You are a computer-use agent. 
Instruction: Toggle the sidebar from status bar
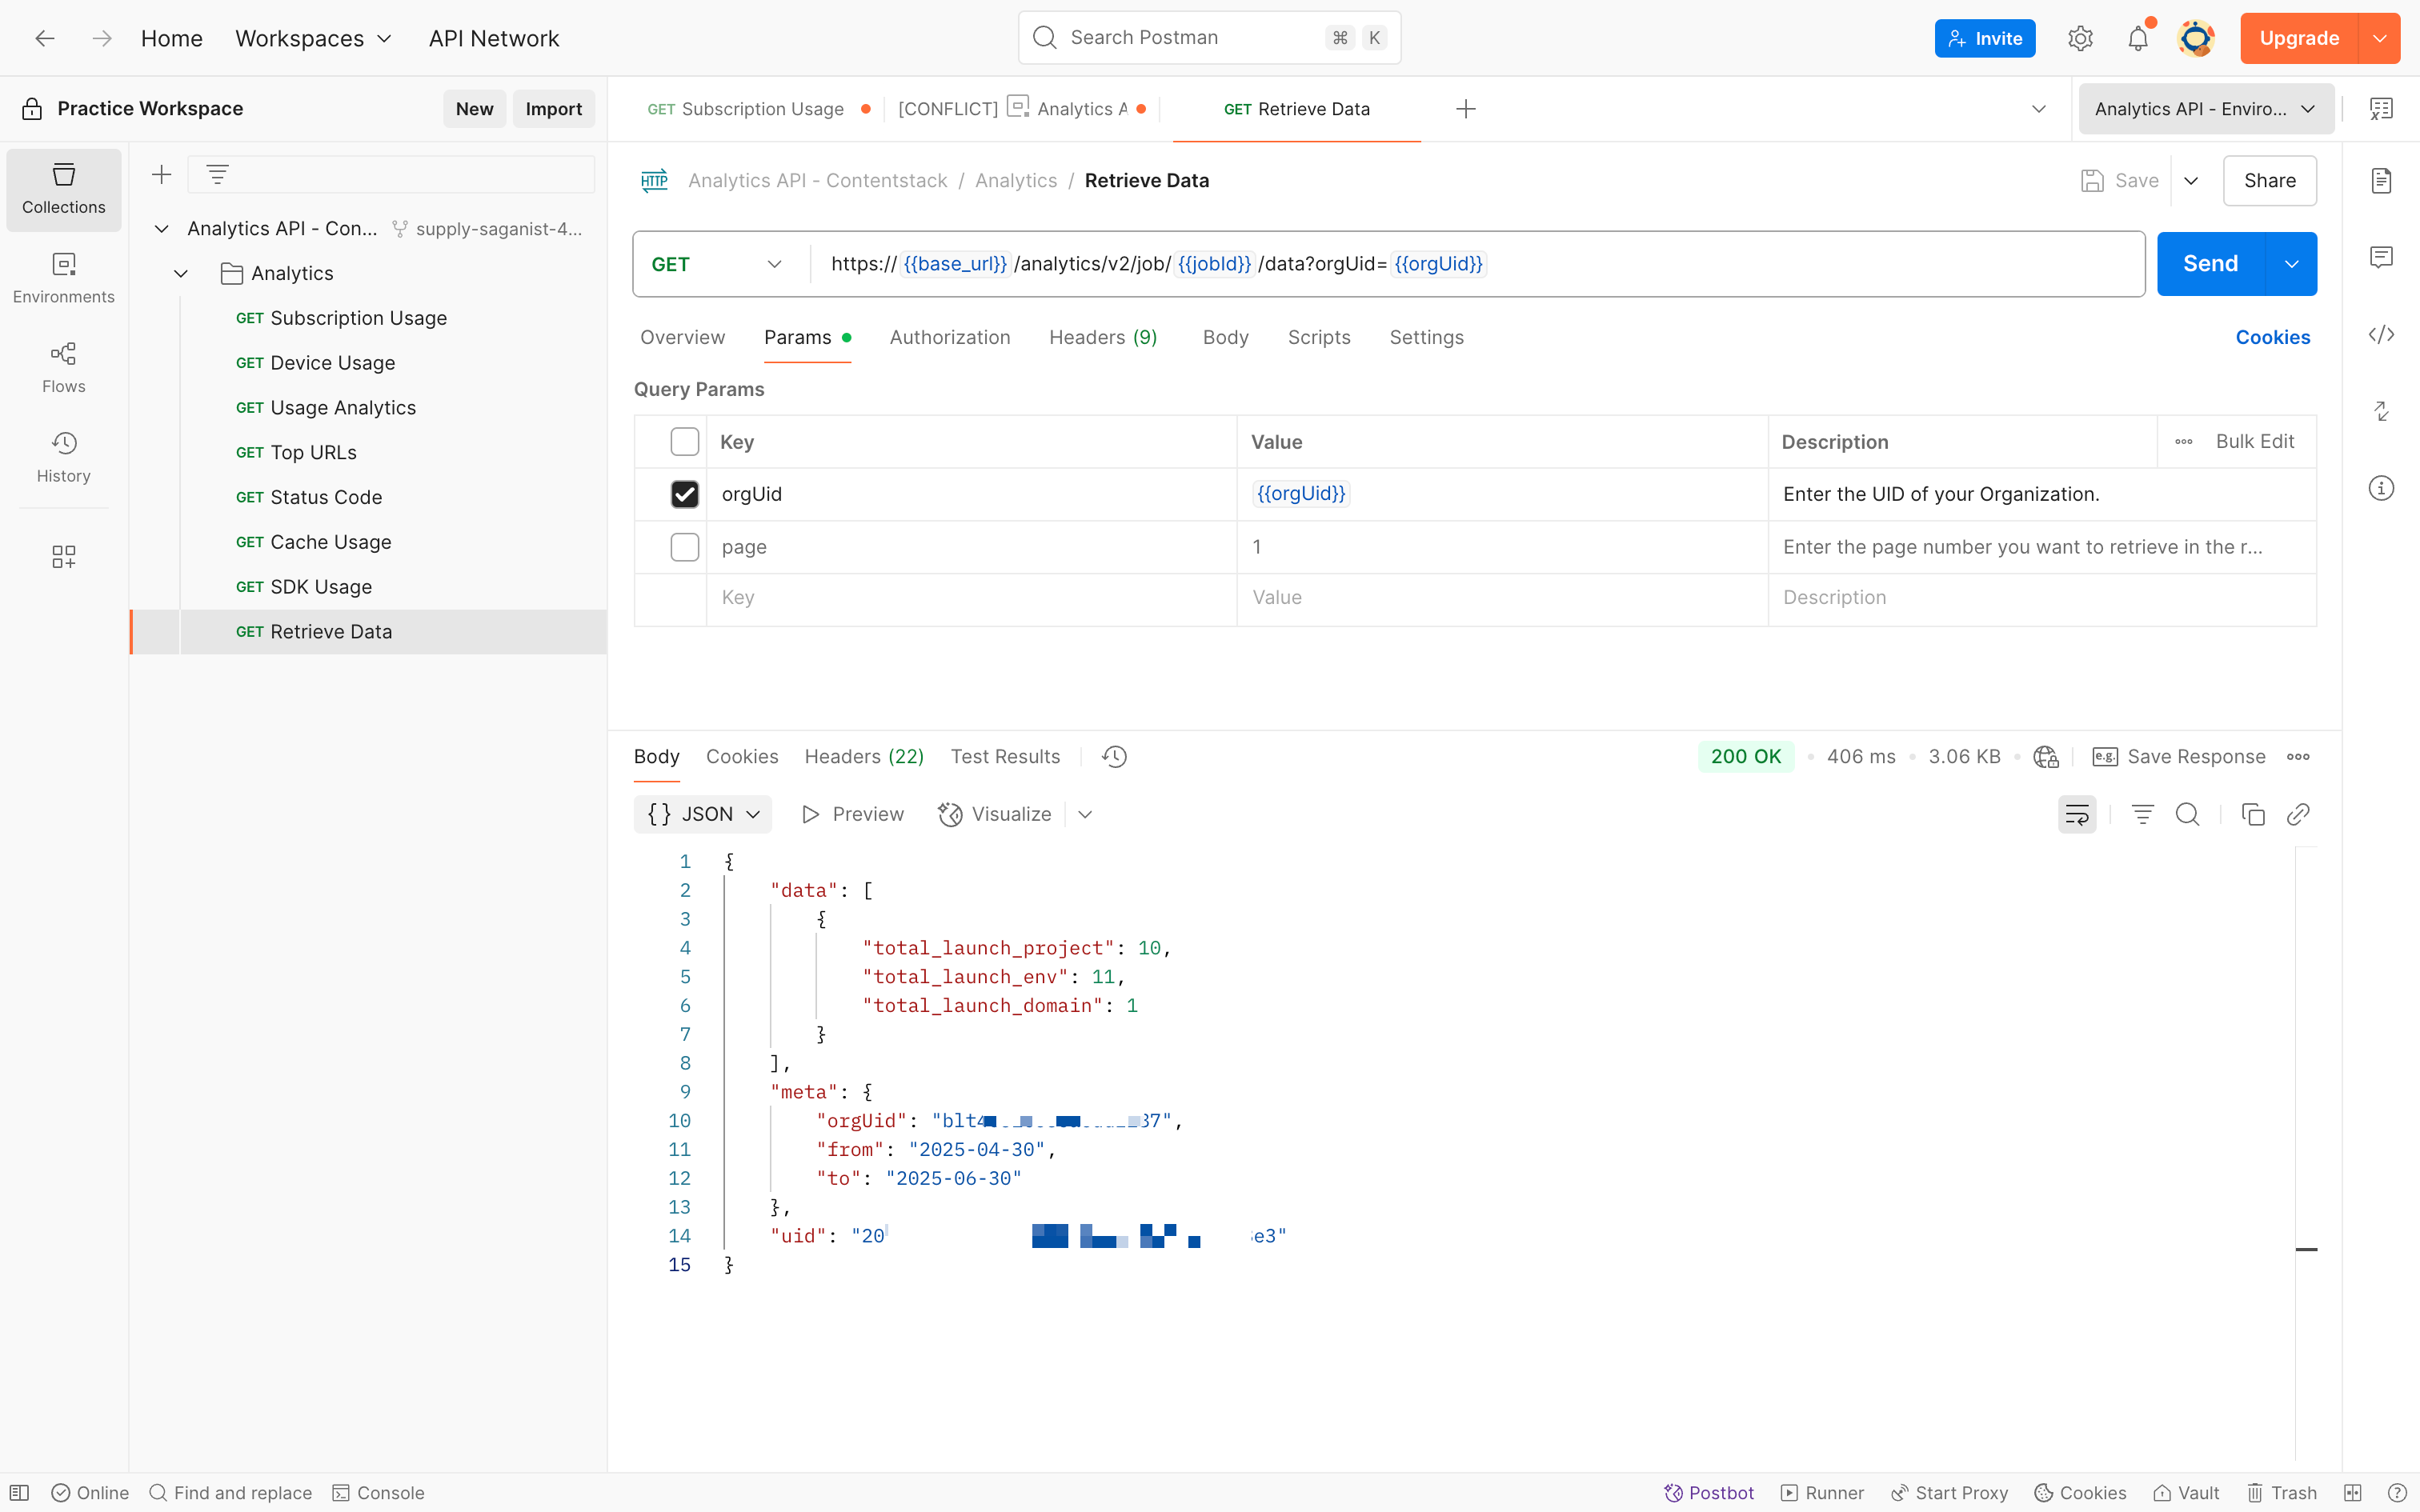coord(19,1493)
